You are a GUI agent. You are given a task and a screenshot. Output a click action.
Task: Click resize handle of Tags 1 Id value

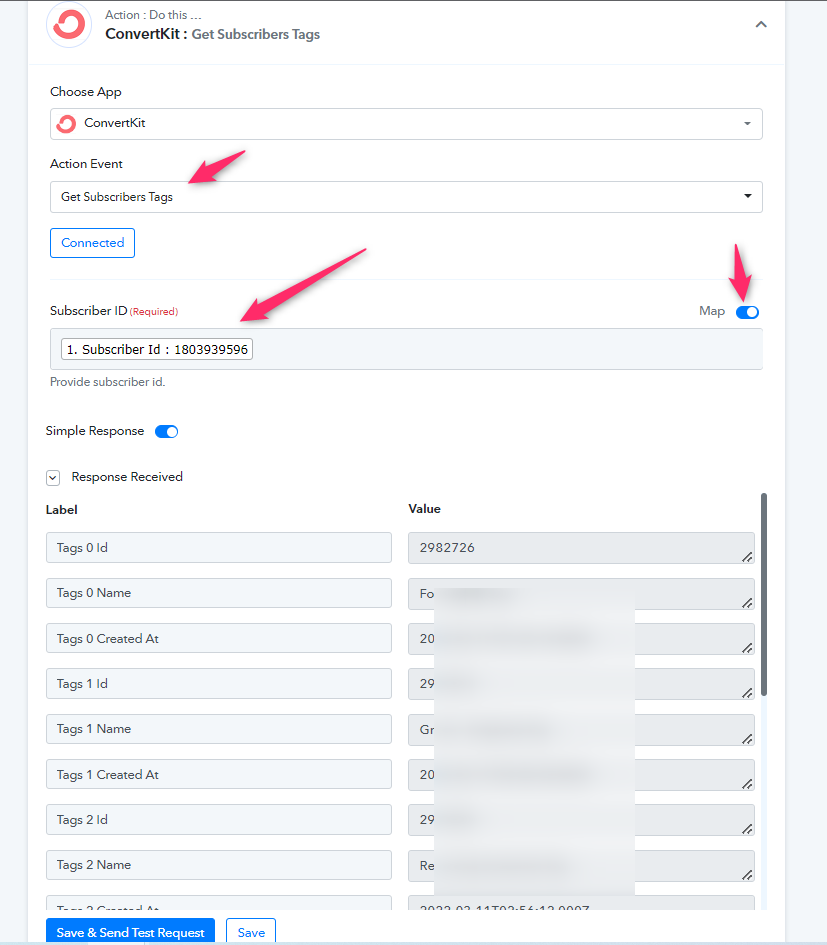[747, 693]
